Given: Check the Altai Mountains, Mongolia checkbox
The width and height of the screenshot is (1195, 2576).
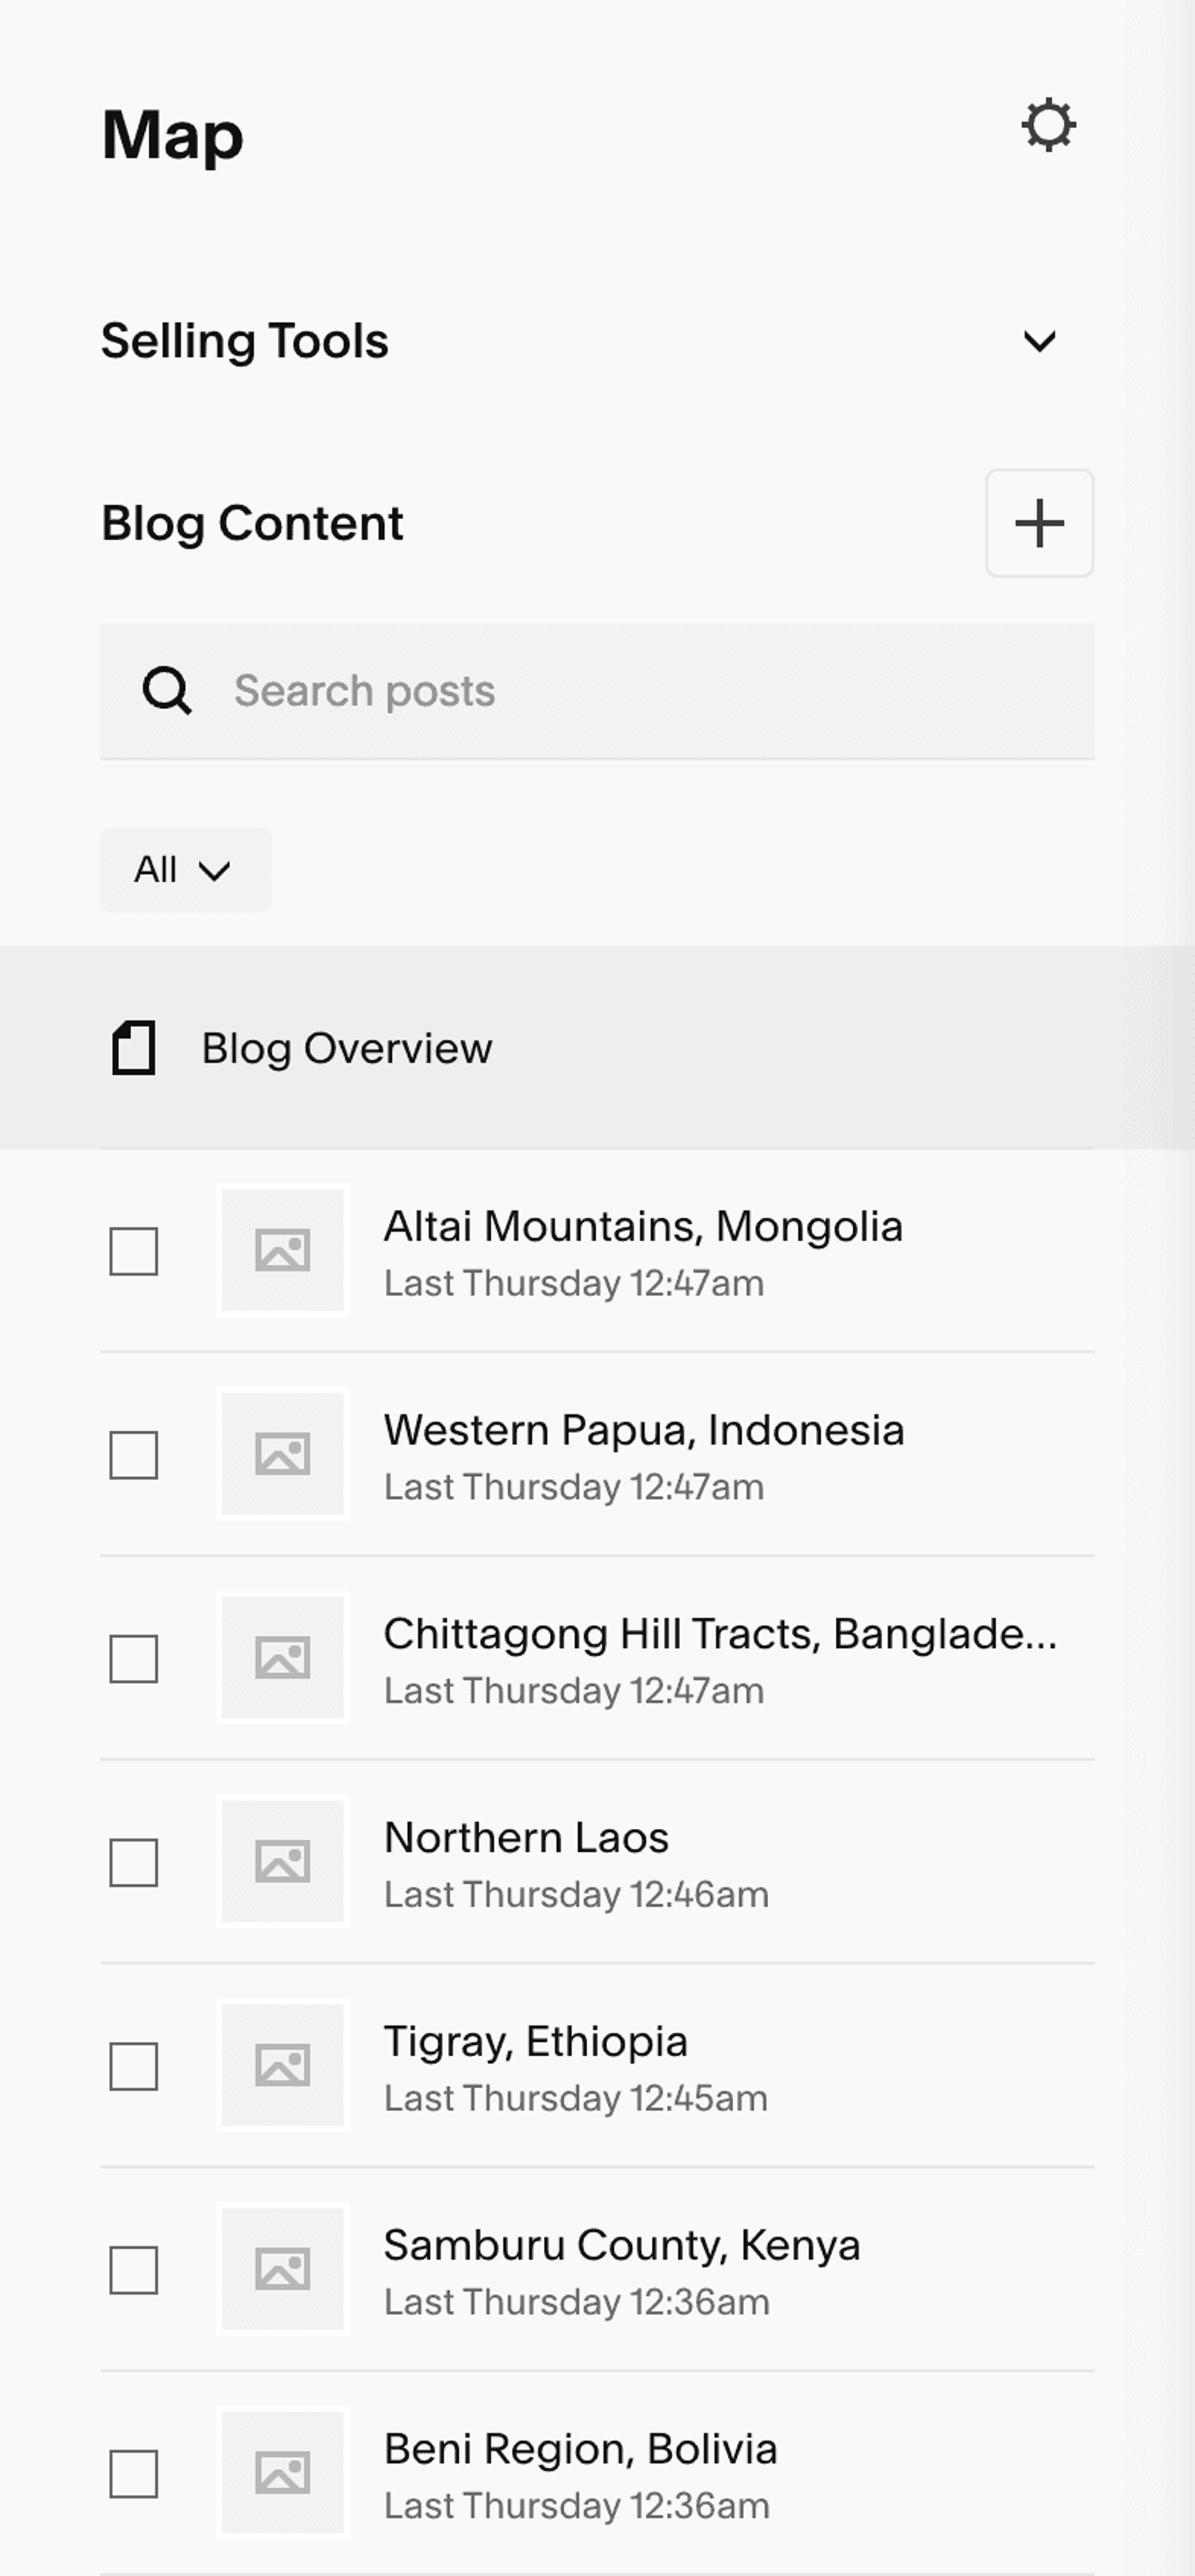Looking at the screenshot, I should click(x=134, y=1251).
